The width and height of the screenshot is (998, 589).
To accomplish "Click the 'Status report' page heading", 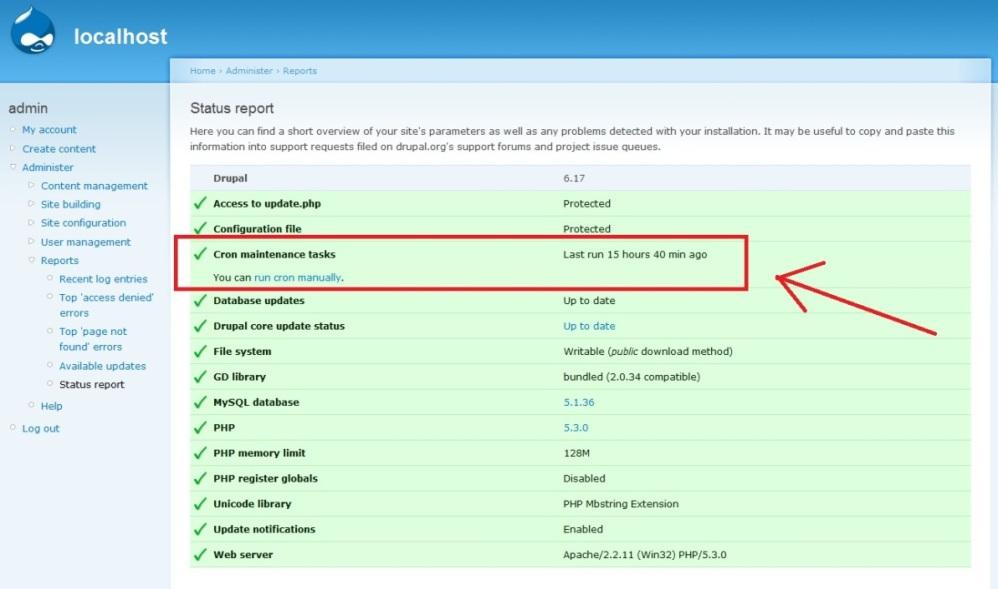I will 232,108.
